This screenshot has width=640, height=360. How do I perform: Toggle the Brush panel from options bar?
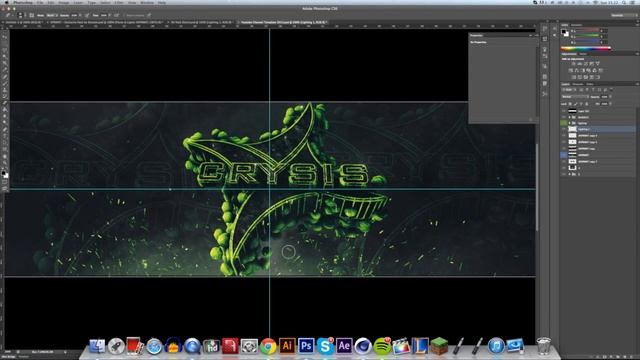coord(32,15)
